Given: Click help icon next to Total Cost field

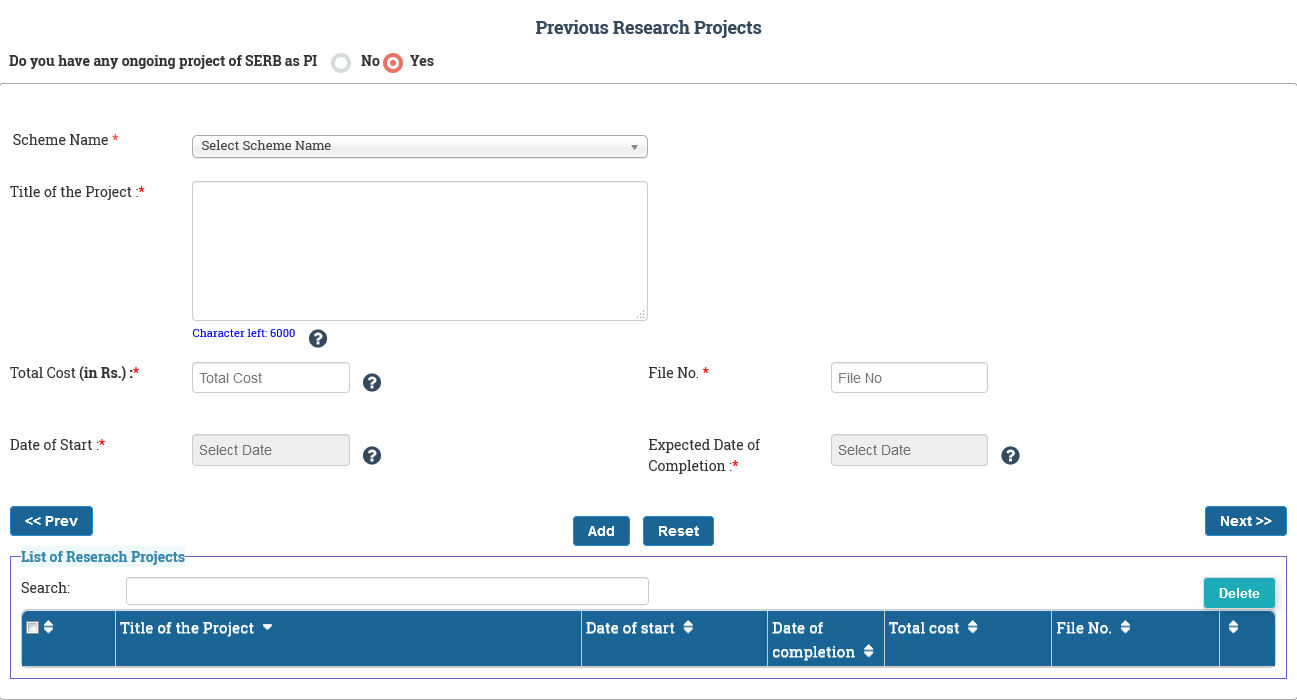Looking at the screenshot, I should [372, 382].
